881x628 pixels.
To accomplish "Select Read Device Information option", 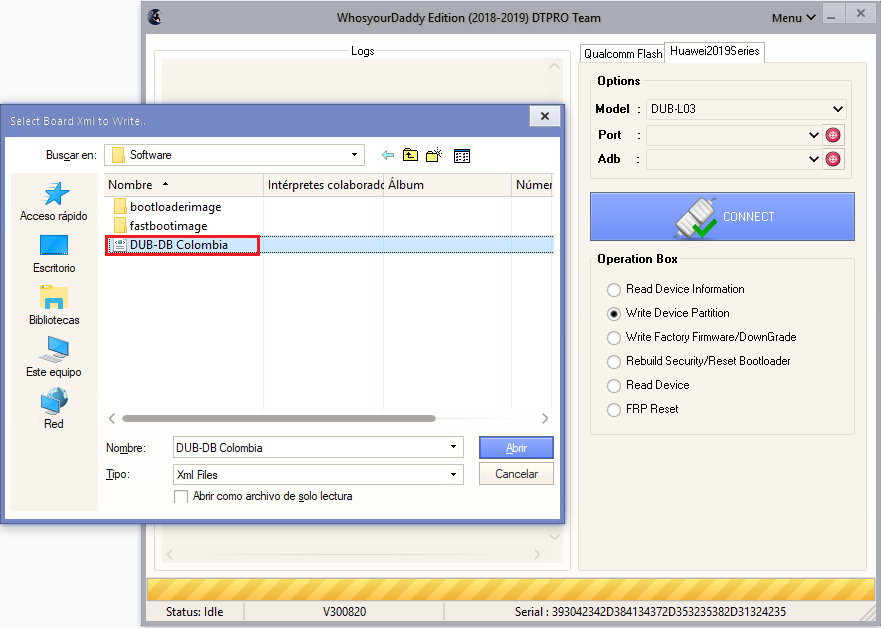I will (x=676, y=289).
